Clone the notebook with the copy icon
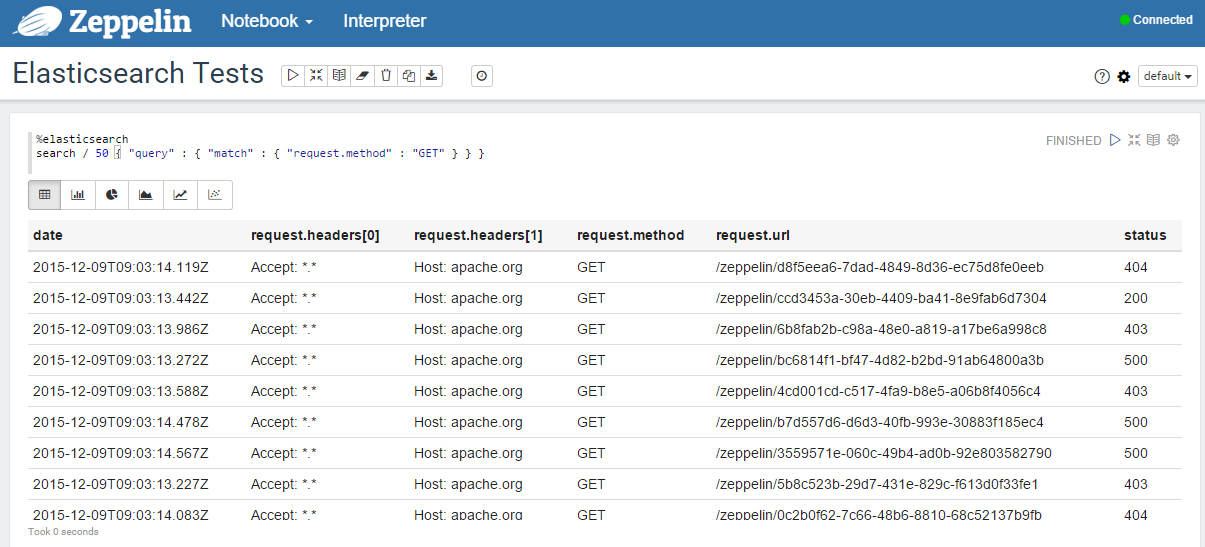Screen dimensions: 1205x547 tap(408, 76)
